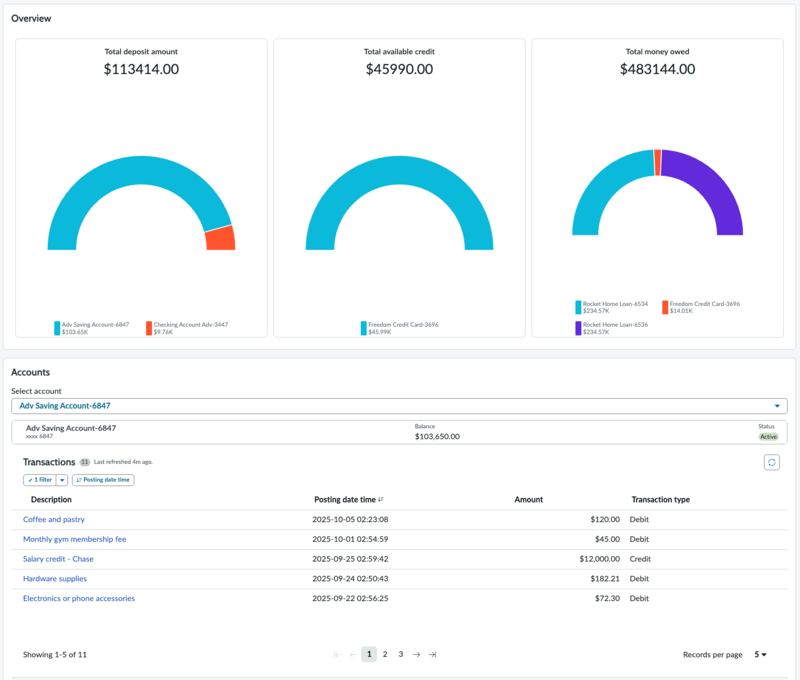The image size is (800, 680).
Task: Click Checking Account Adv-3447 legend swatch
Action: (149, 328)
